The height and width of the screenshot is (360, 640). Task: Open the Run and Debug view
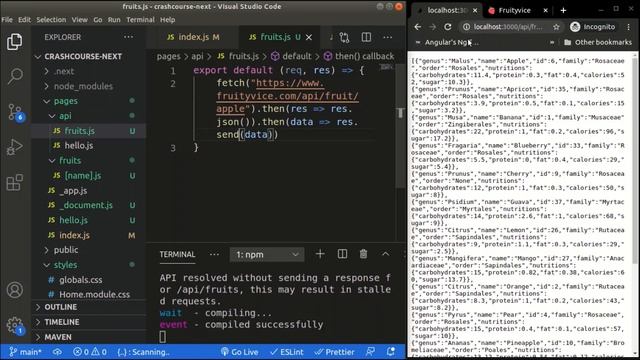15,147
